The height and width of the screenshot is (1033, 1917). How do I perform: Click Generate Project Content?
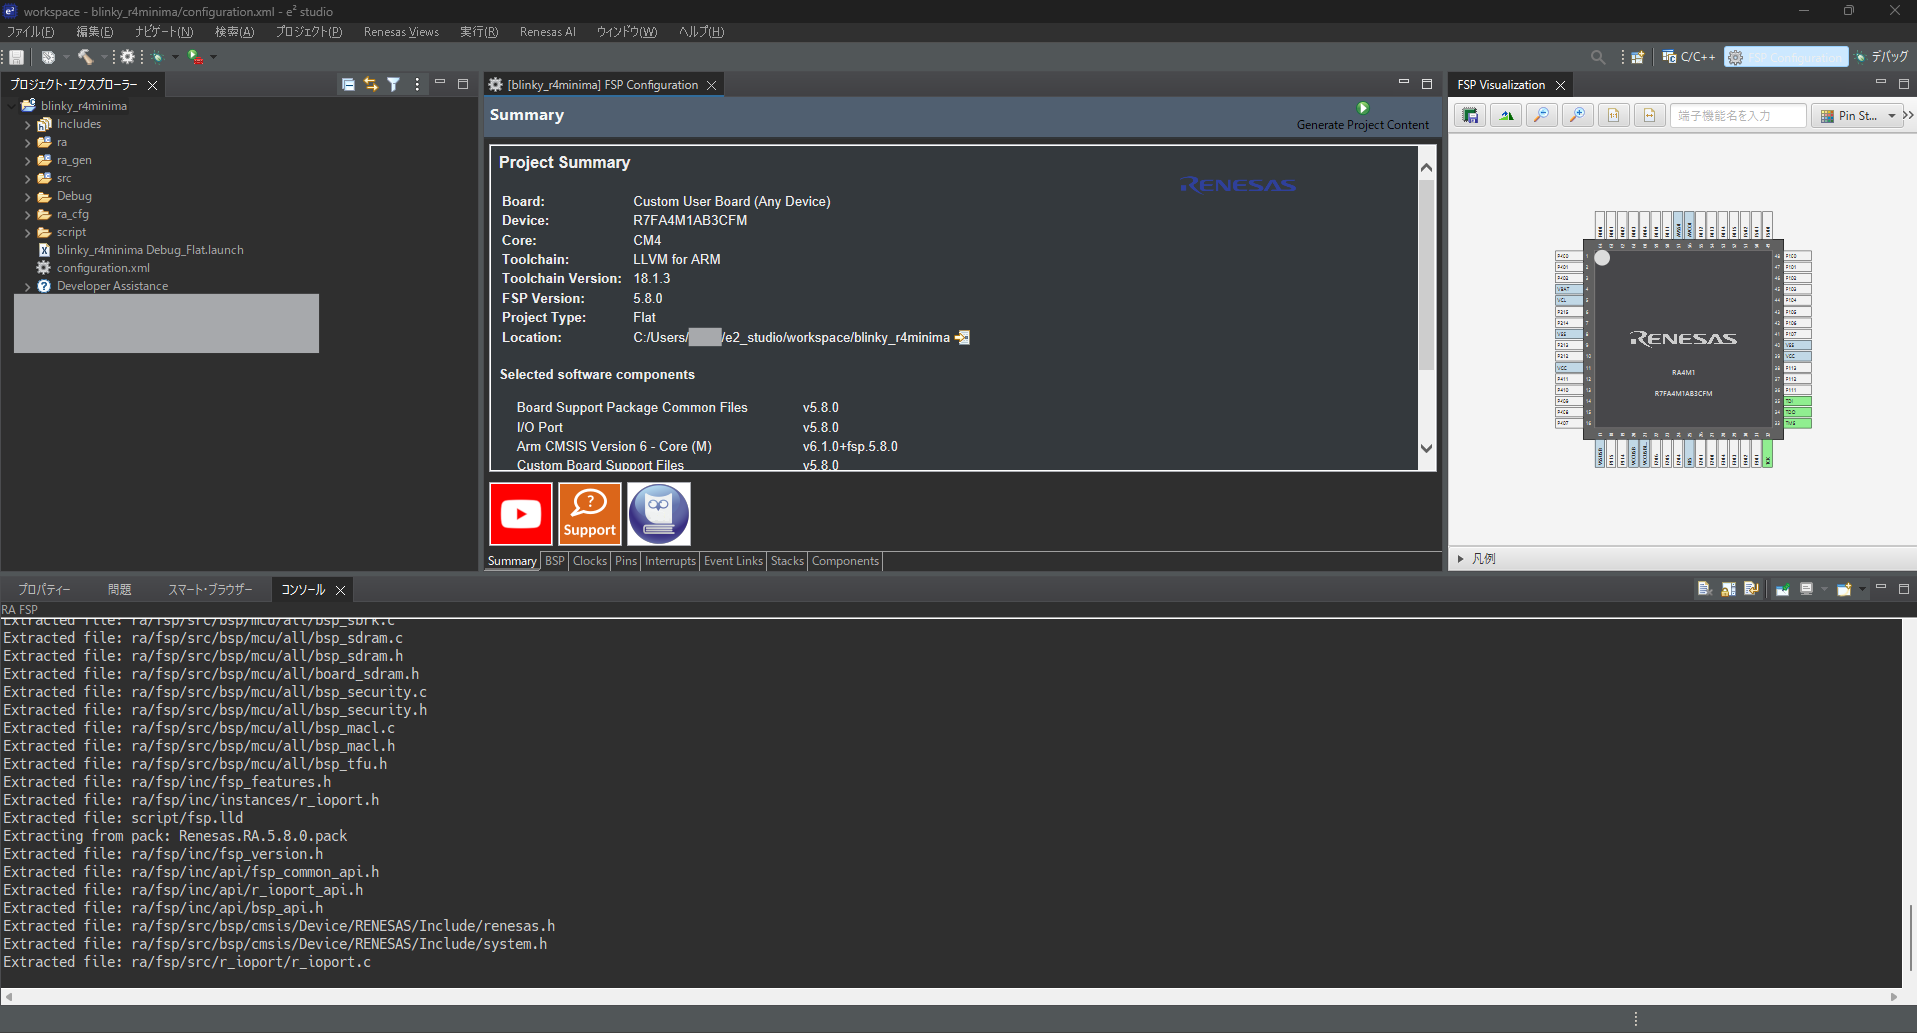coord(1362,117)
